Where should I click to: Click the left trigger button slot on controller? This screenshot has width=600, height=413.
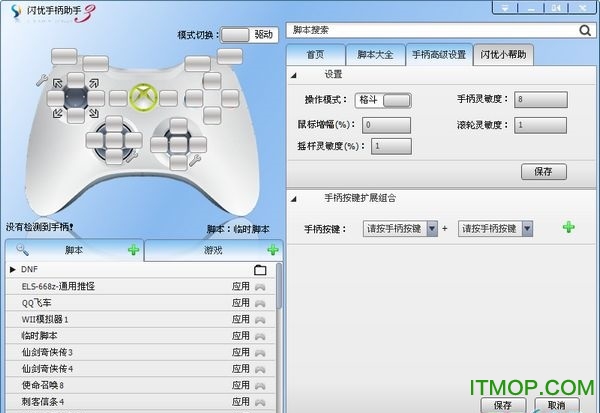(x=64, y=56)
